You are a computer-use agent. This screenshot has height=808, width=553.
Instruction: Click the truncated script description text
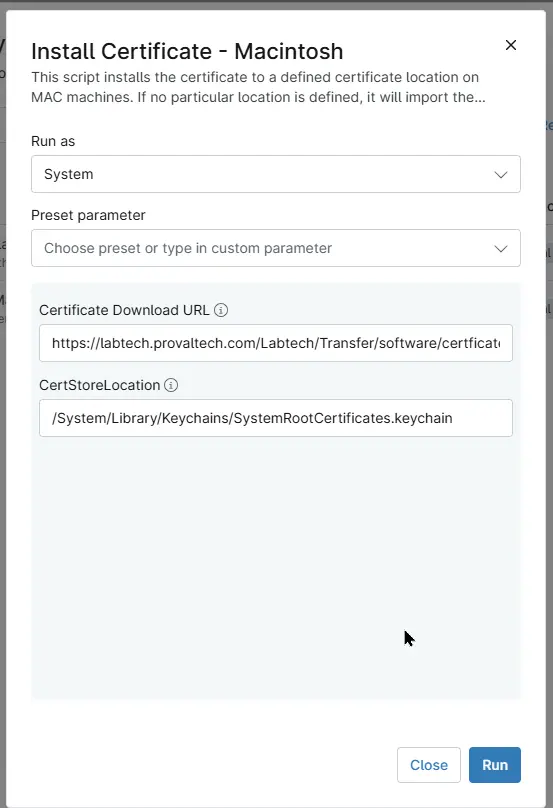258,87
